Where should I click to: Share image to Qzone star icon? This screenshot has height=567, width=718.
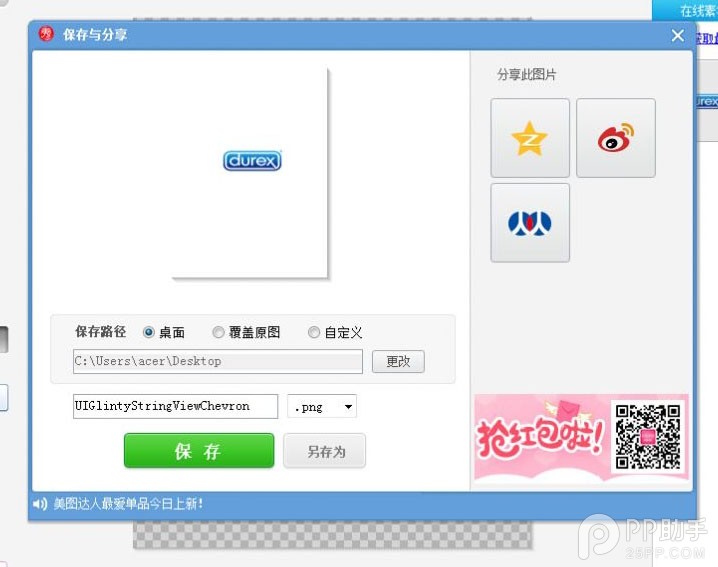[x=530, y=138]
